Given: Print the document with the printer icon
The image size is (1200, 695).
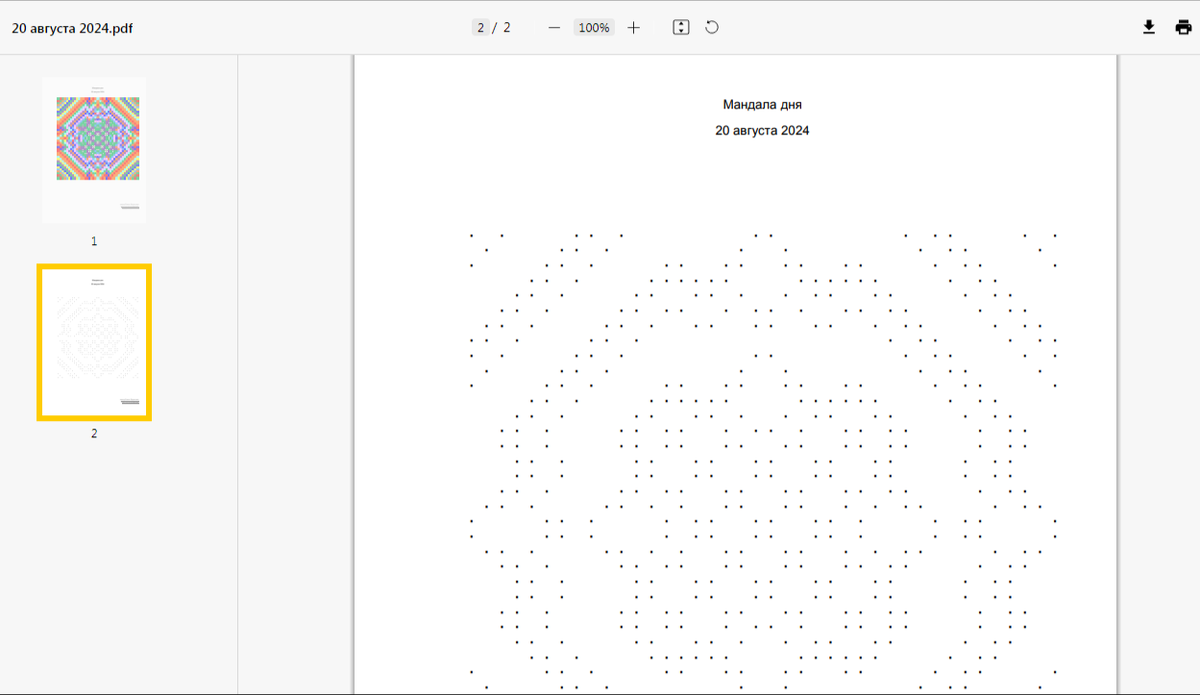Looking at the screenshot, I should [x=1183, y=28].
